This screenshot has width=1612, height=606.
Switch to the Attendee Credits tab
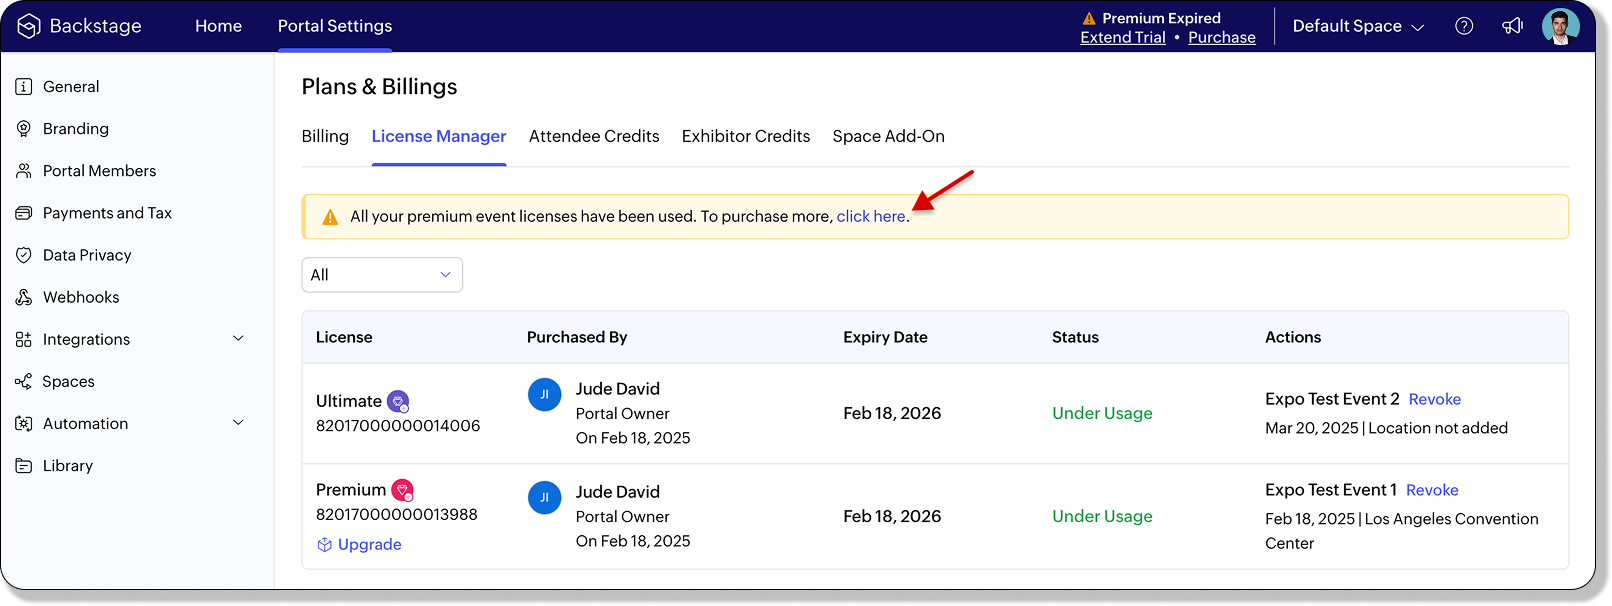[594, 136]
